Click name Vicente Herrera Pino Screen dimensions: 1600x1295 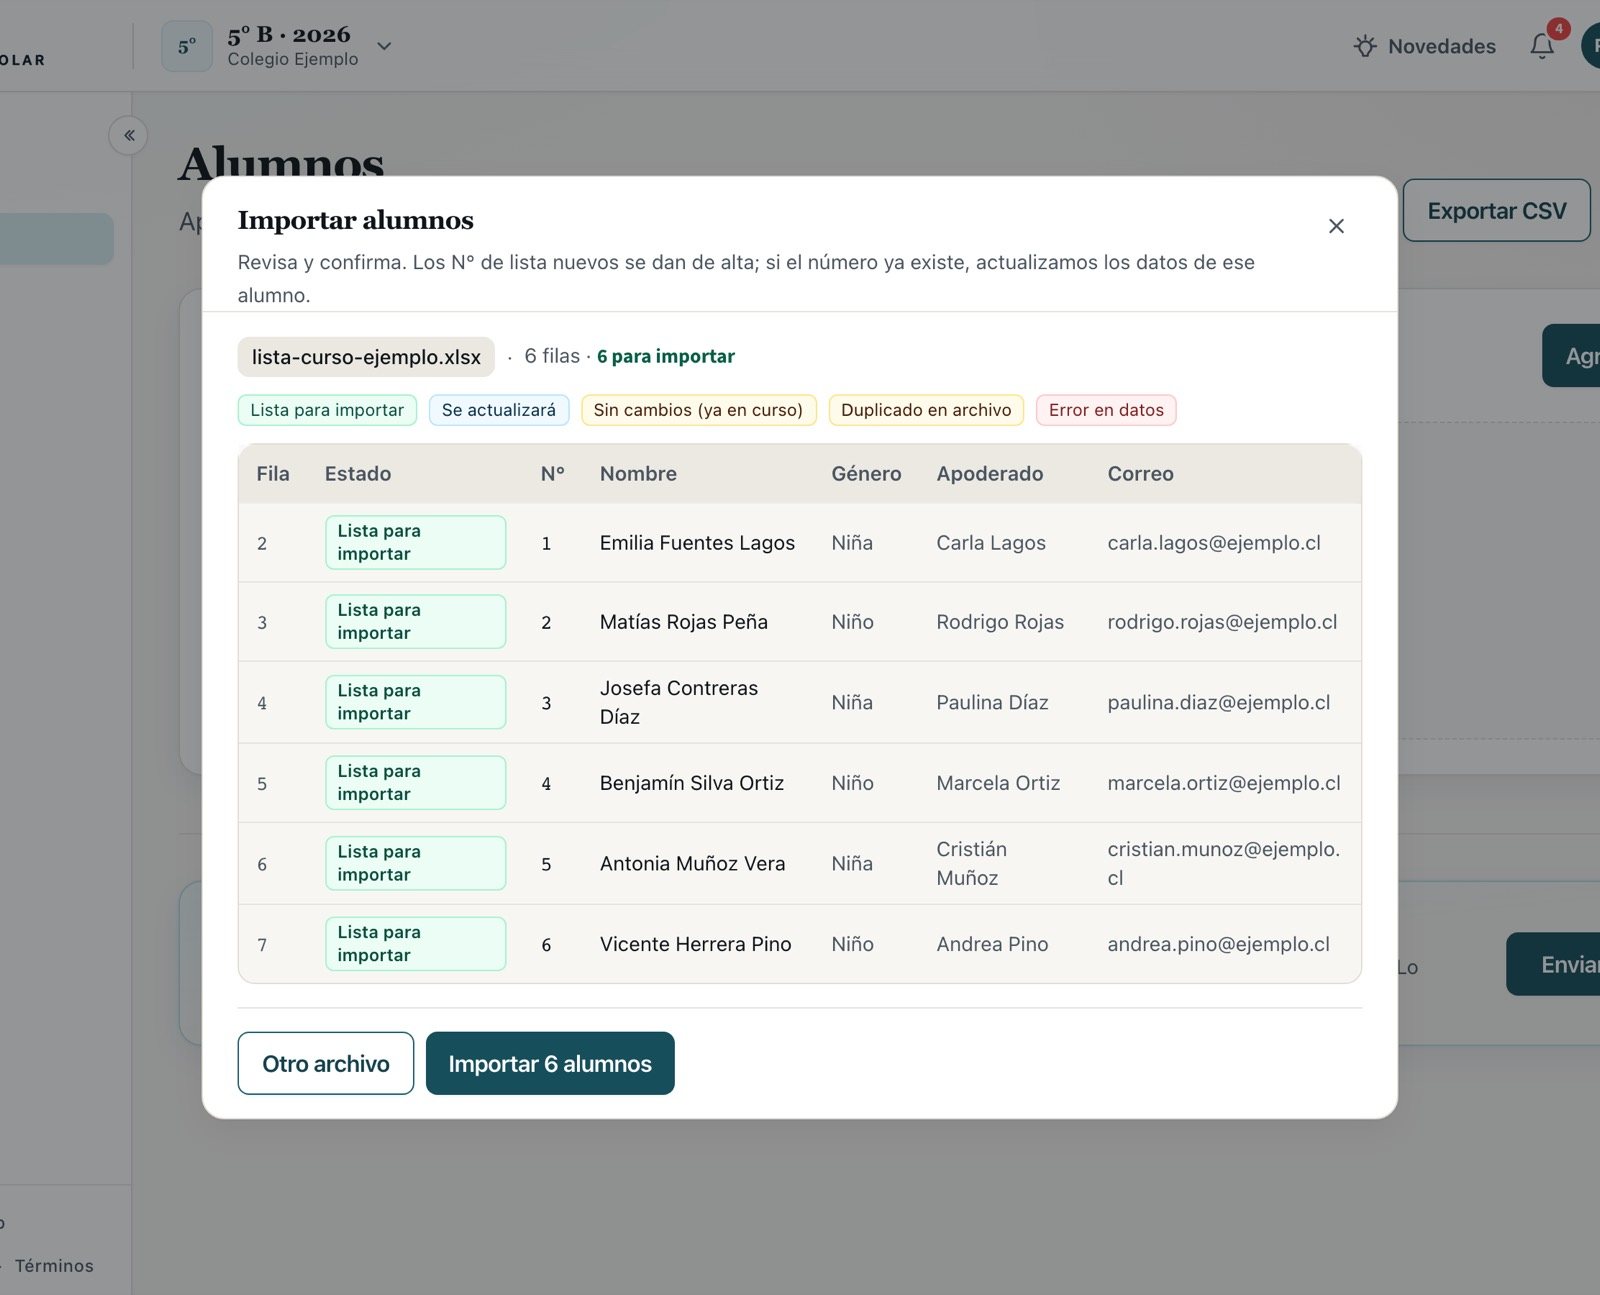(x=695, y=944)
